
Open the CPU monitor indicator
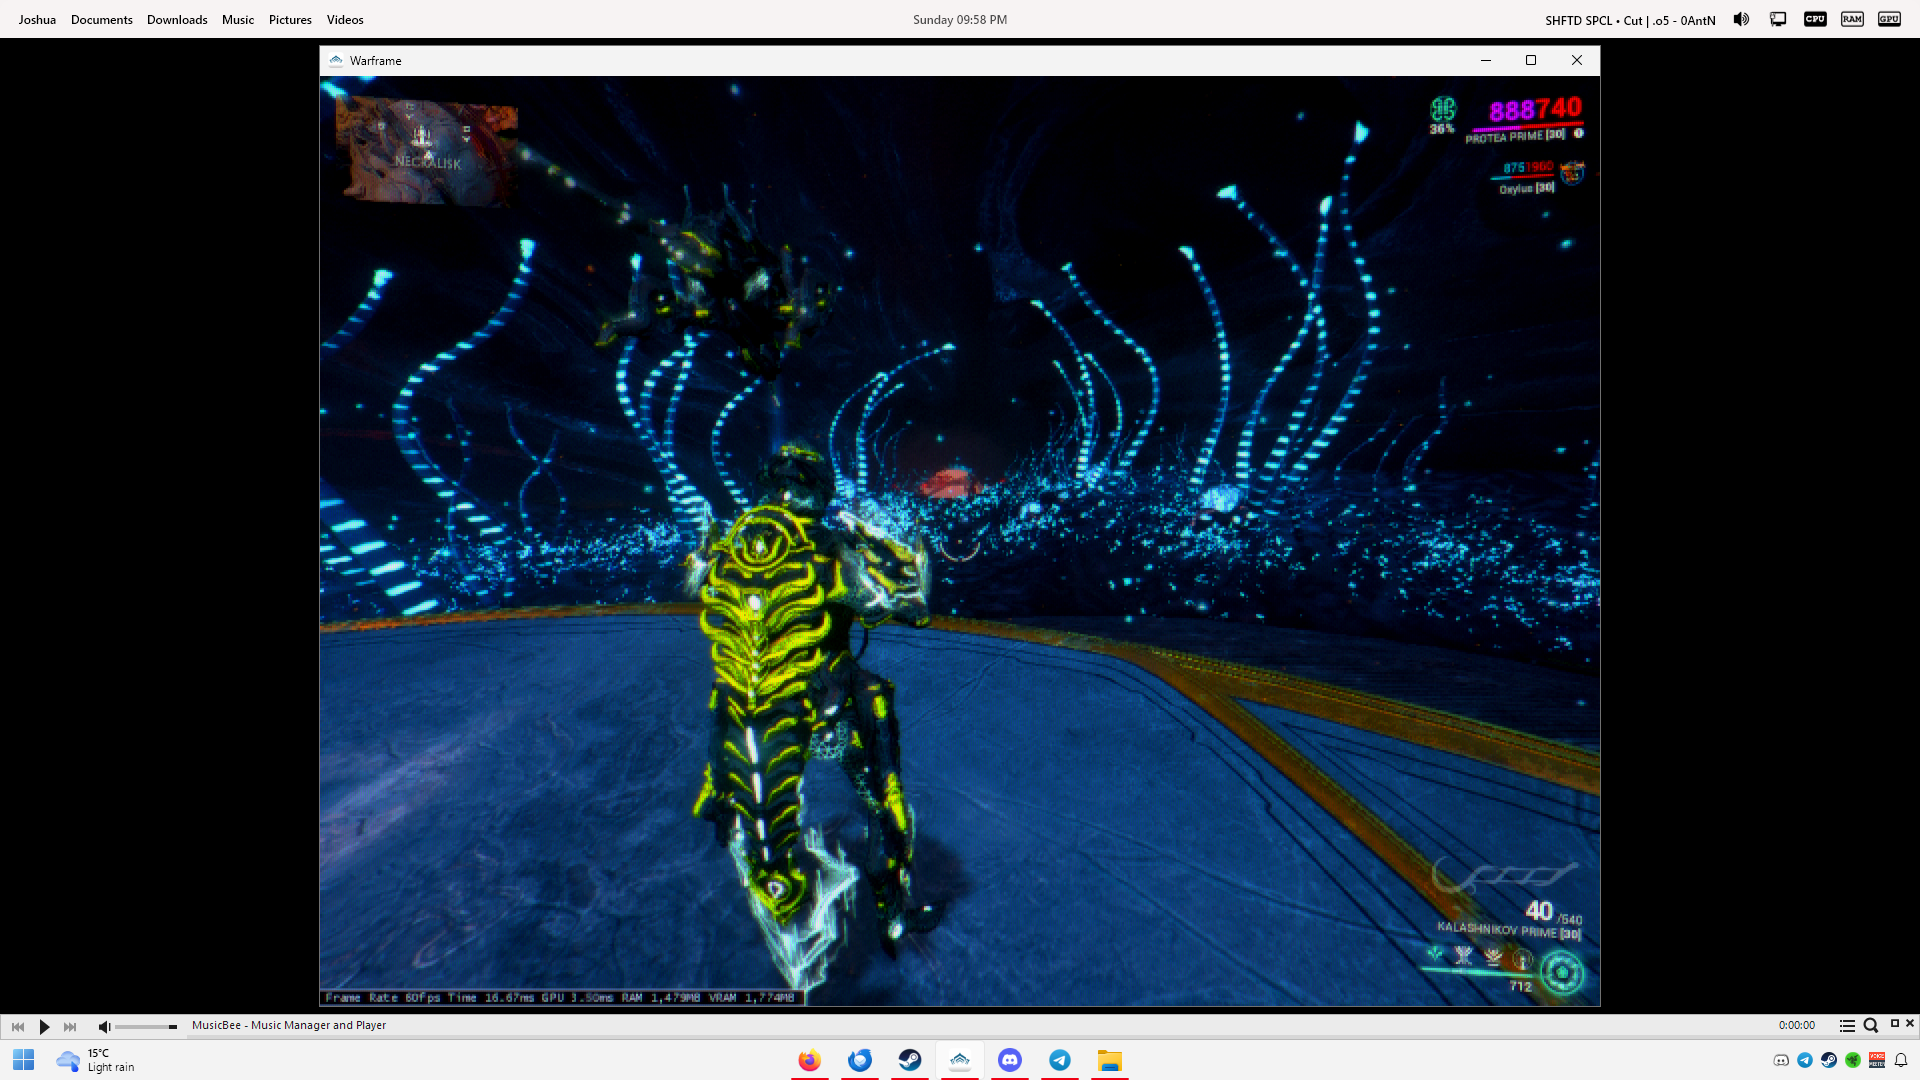click(x=1815, y=19)
